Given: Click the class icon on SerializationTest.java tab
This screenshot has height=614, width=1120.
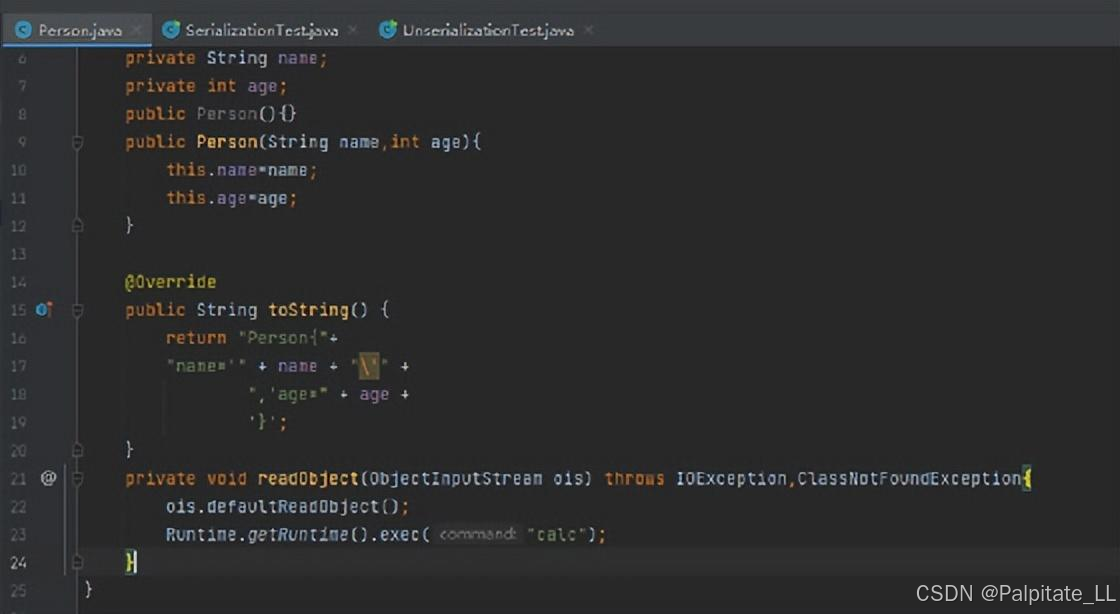Looking at the screenshot, I should [x=170, y=29].
